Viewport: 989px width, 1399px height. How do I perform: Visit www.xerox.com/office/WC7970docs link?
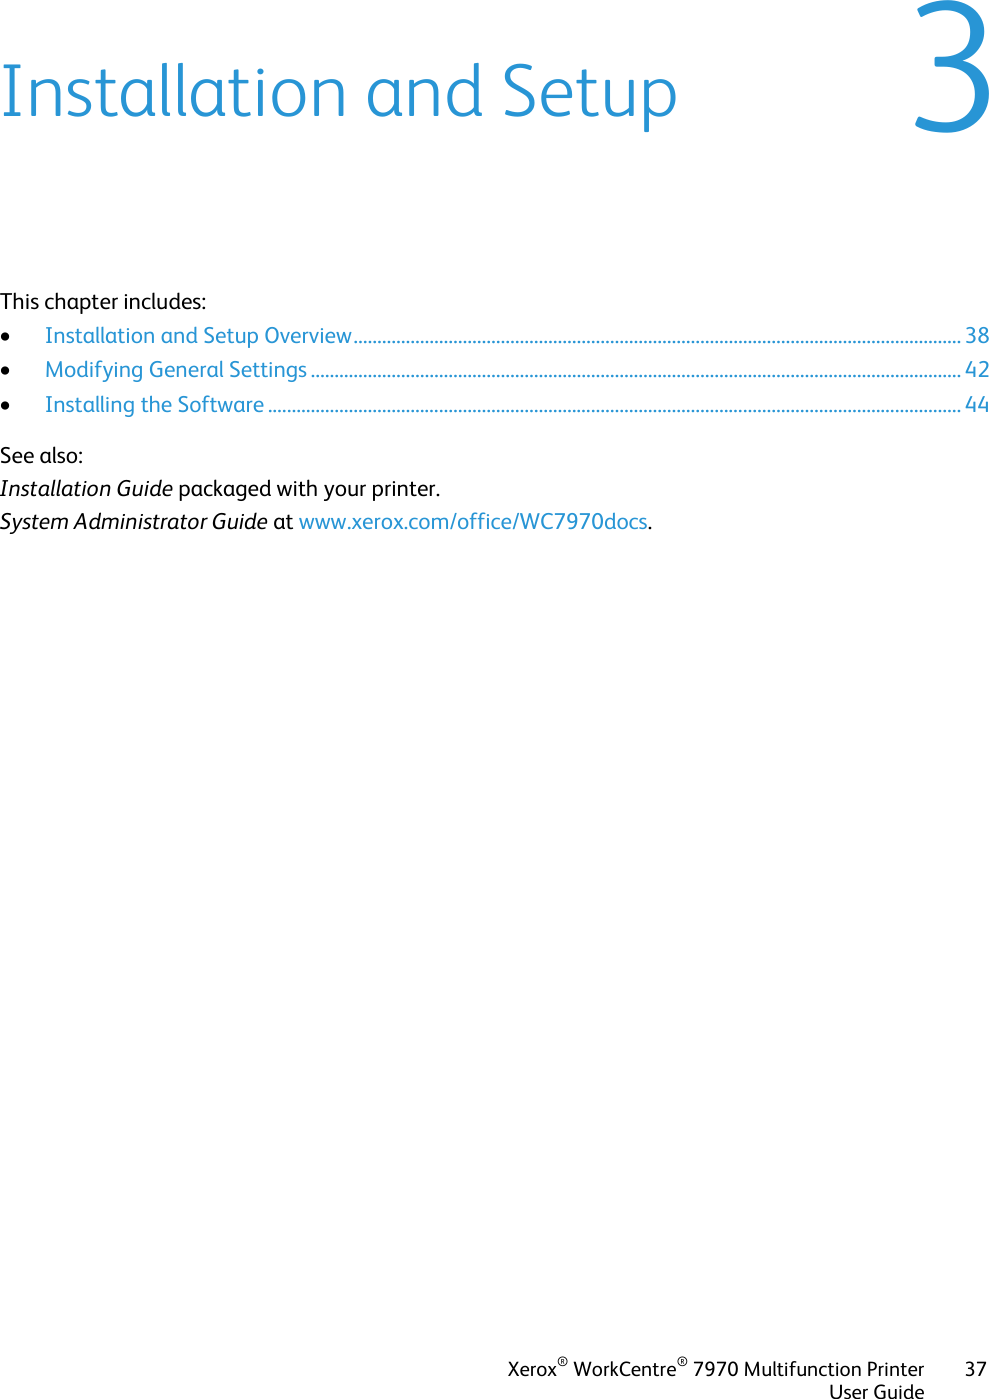pyautogui.click(x=473, y=522)
